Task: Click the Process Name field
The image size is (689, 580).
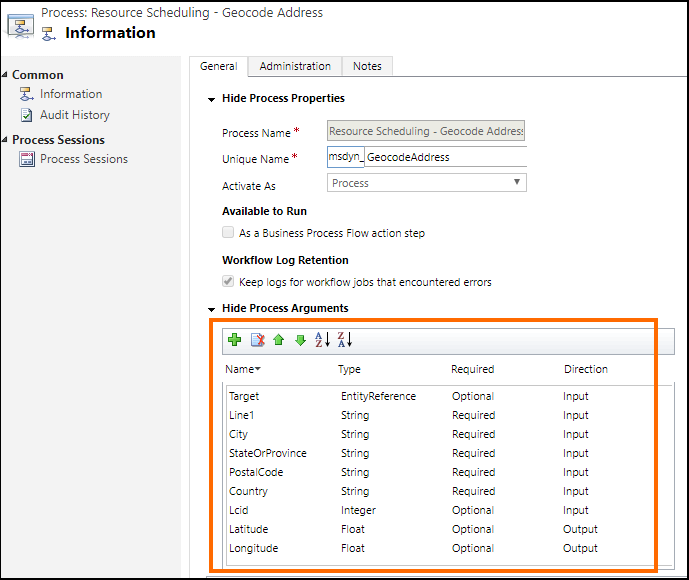Action: coord(426,130)
